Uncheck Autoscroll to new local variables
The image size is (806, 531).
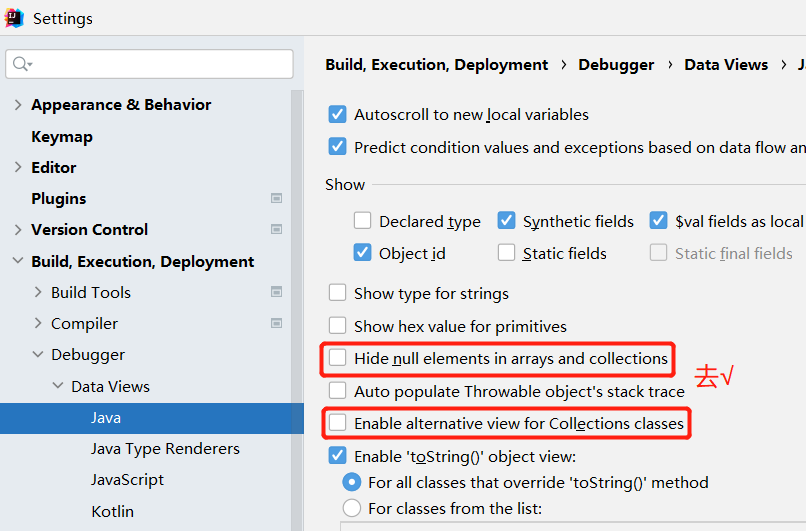click(x=338, y=115)
